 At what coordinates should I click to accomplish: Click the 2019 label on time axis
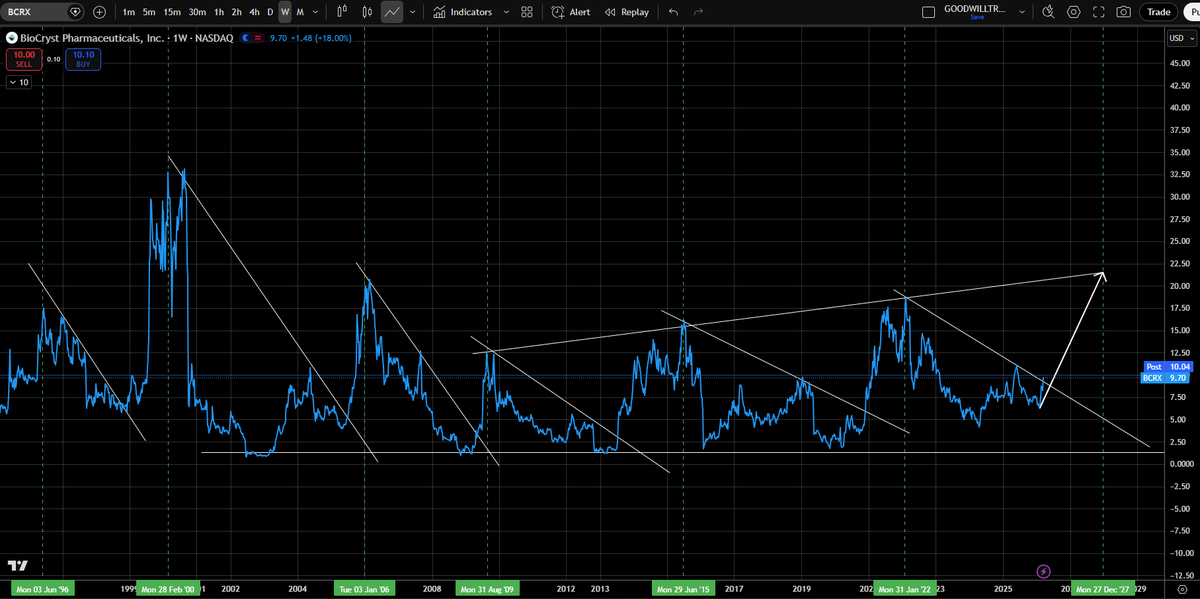(802, 589)
